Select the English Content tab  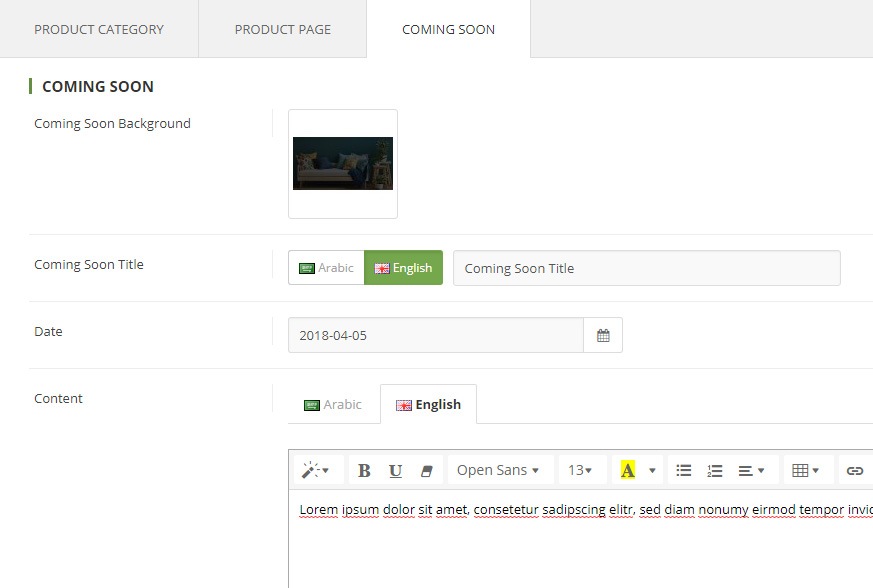pyautogui.click(x=428, y=404)
